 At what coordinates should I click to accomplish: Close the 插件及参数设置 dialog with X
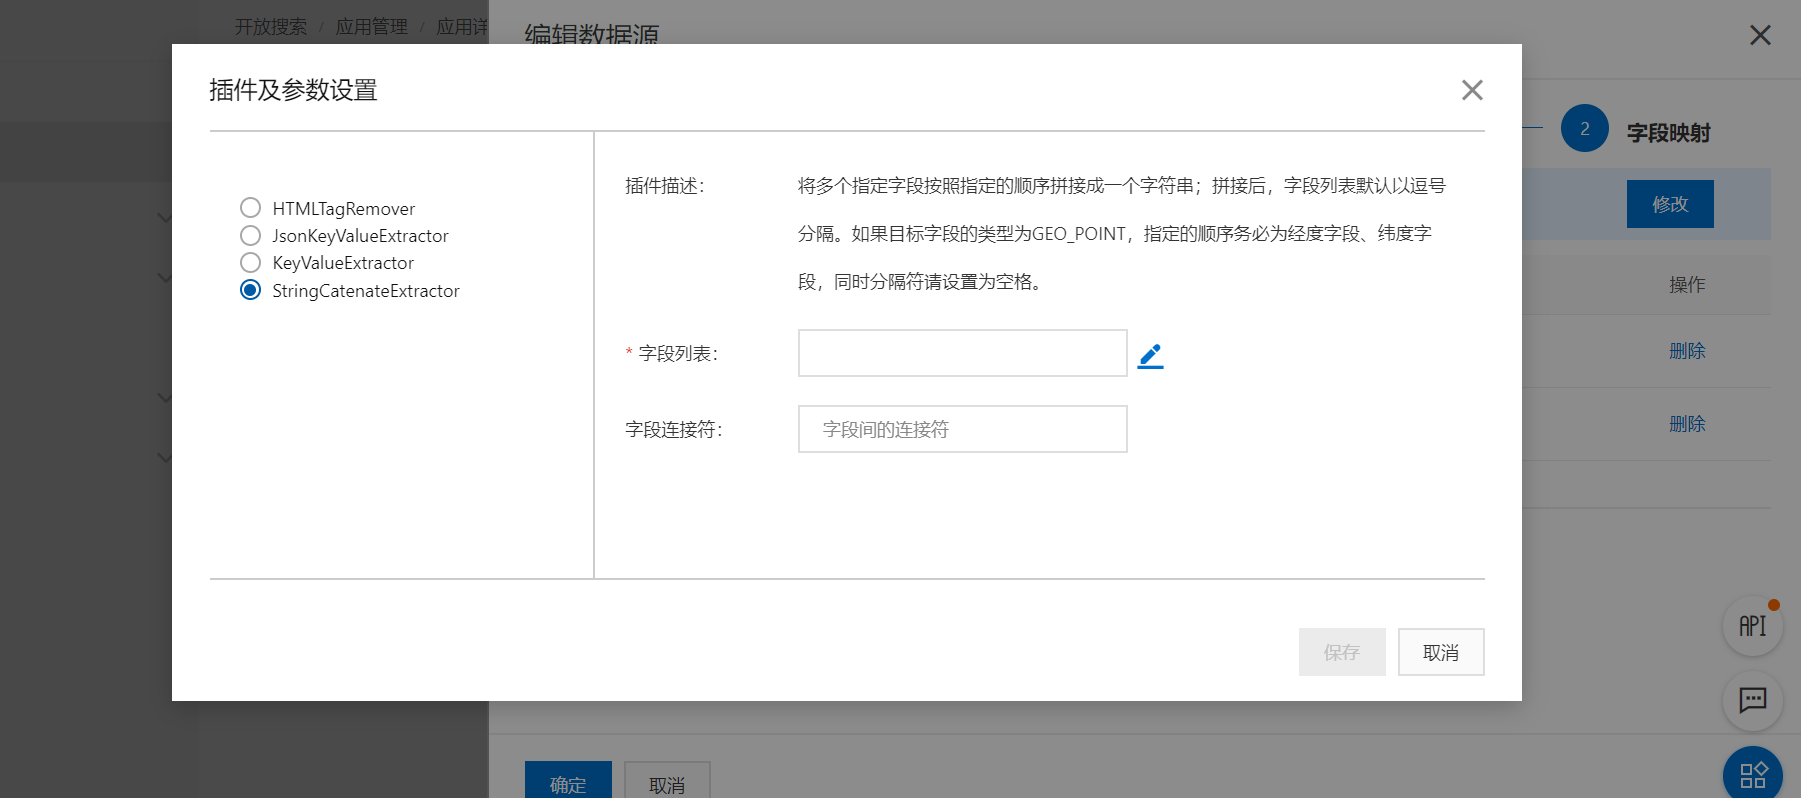click(1472, 90)
